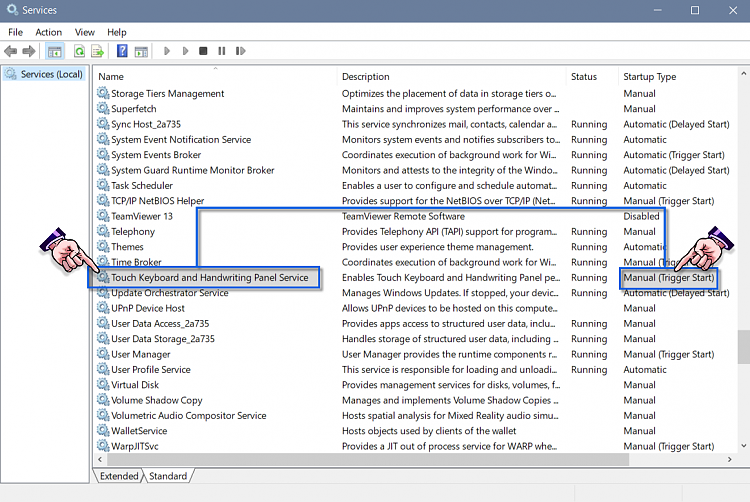This screenshot has width=750, height=502.
Task: Click gear icon of System Events Broker
Action: pyautogui.click(x=103, y=154)
